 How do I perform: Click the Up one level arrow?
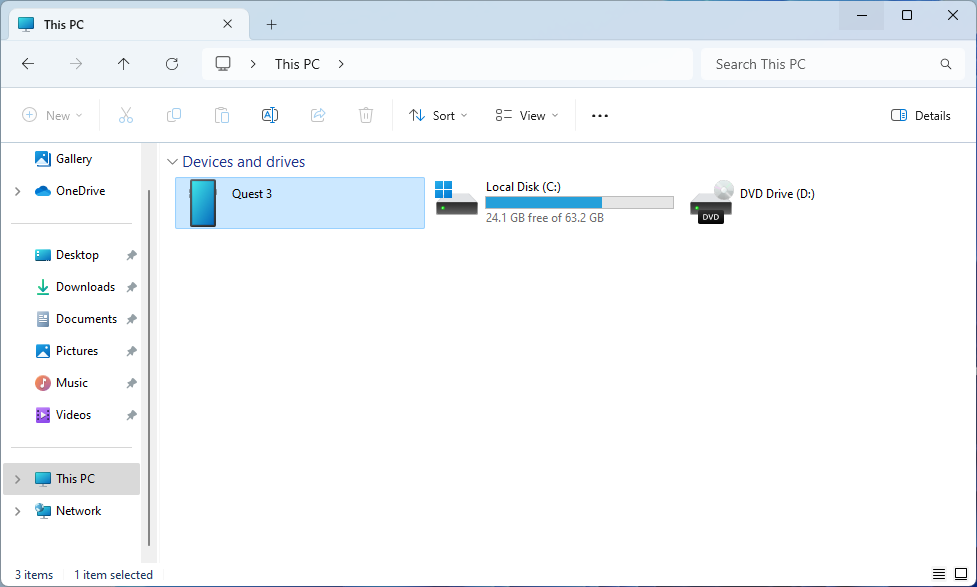124,64
